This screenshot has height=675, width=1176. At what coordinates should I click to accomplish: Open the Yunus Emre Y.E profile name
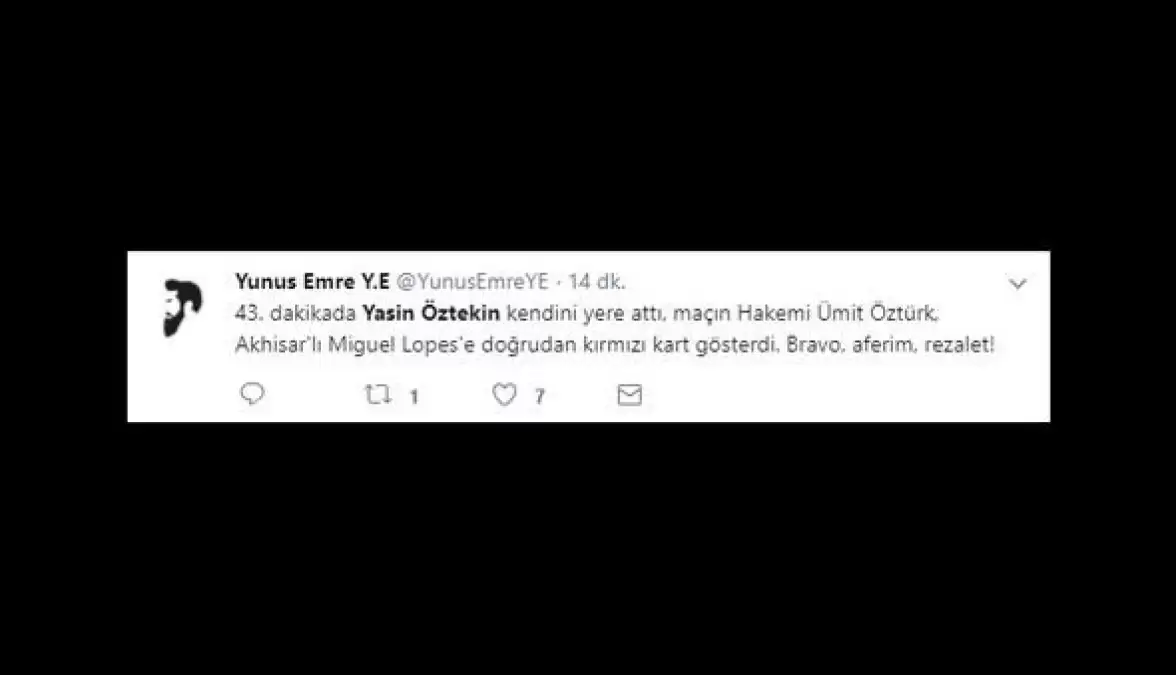click(x=312, y=281)
